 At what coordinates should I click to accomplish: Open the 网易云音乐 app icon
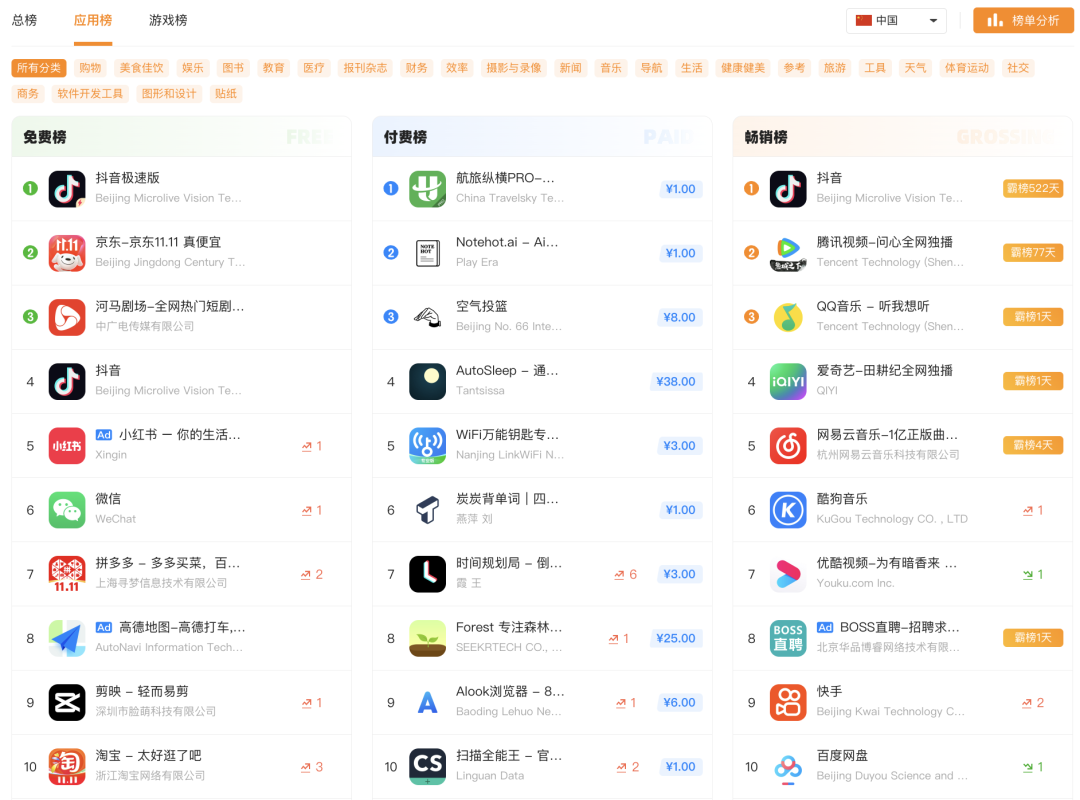click(x=788, y=446)
